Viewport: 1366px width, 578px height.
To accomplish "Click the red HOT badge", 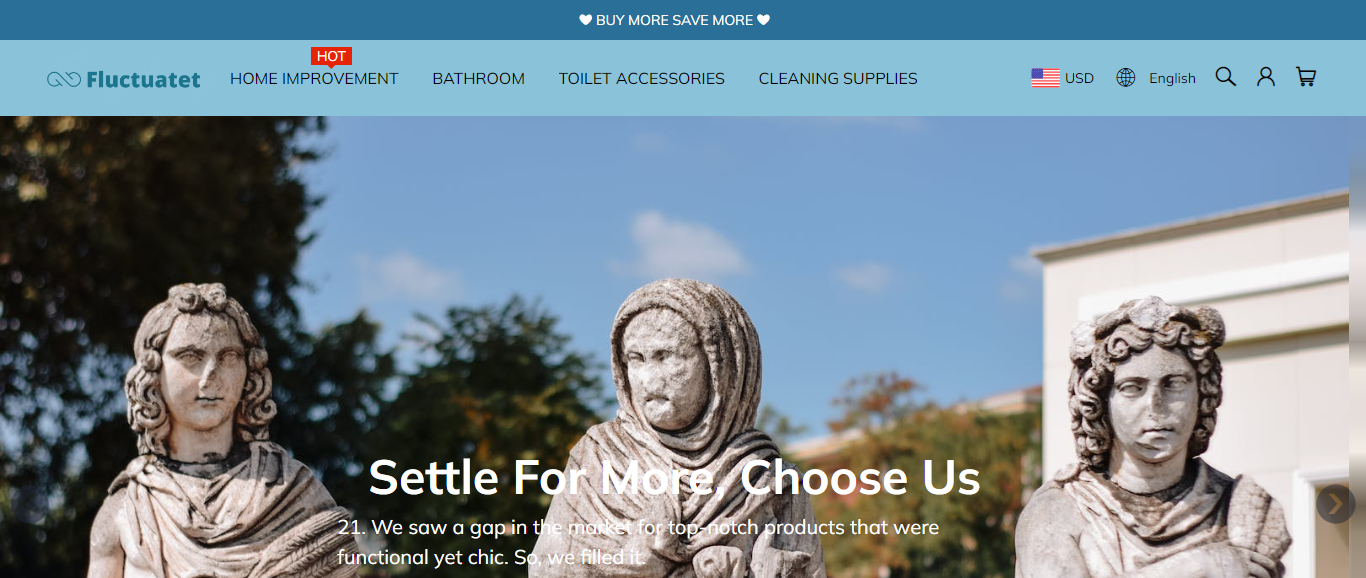I will click(331, 57).
